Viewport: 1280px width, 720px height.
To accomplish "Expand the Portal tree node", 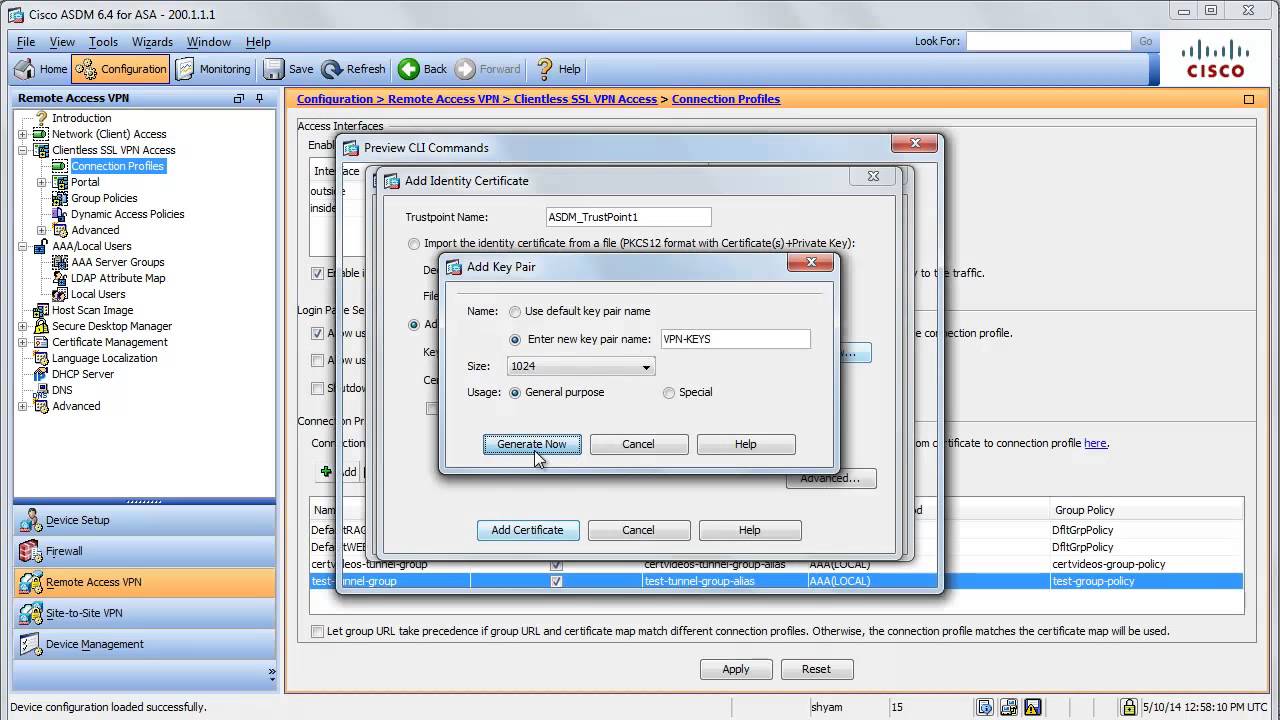I will click(42, 182).
